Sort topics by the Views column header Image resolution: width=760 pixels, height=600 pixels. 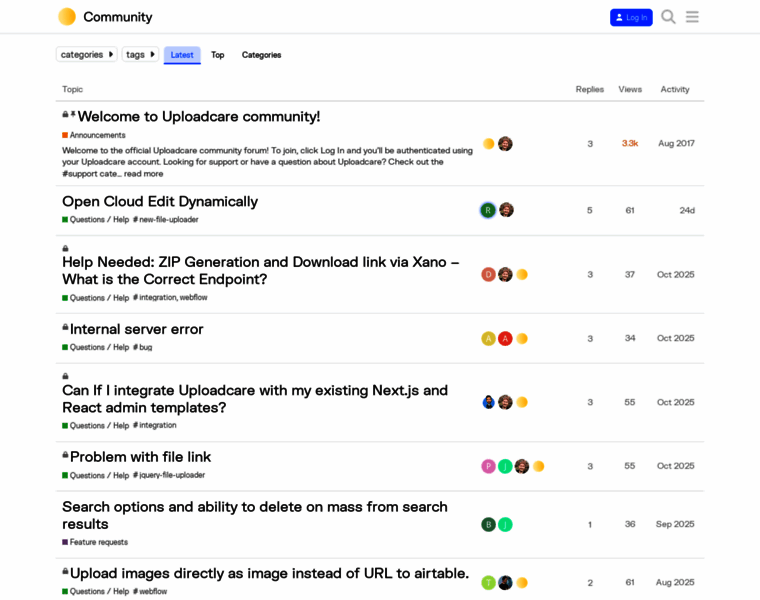(x=630, y=89)
